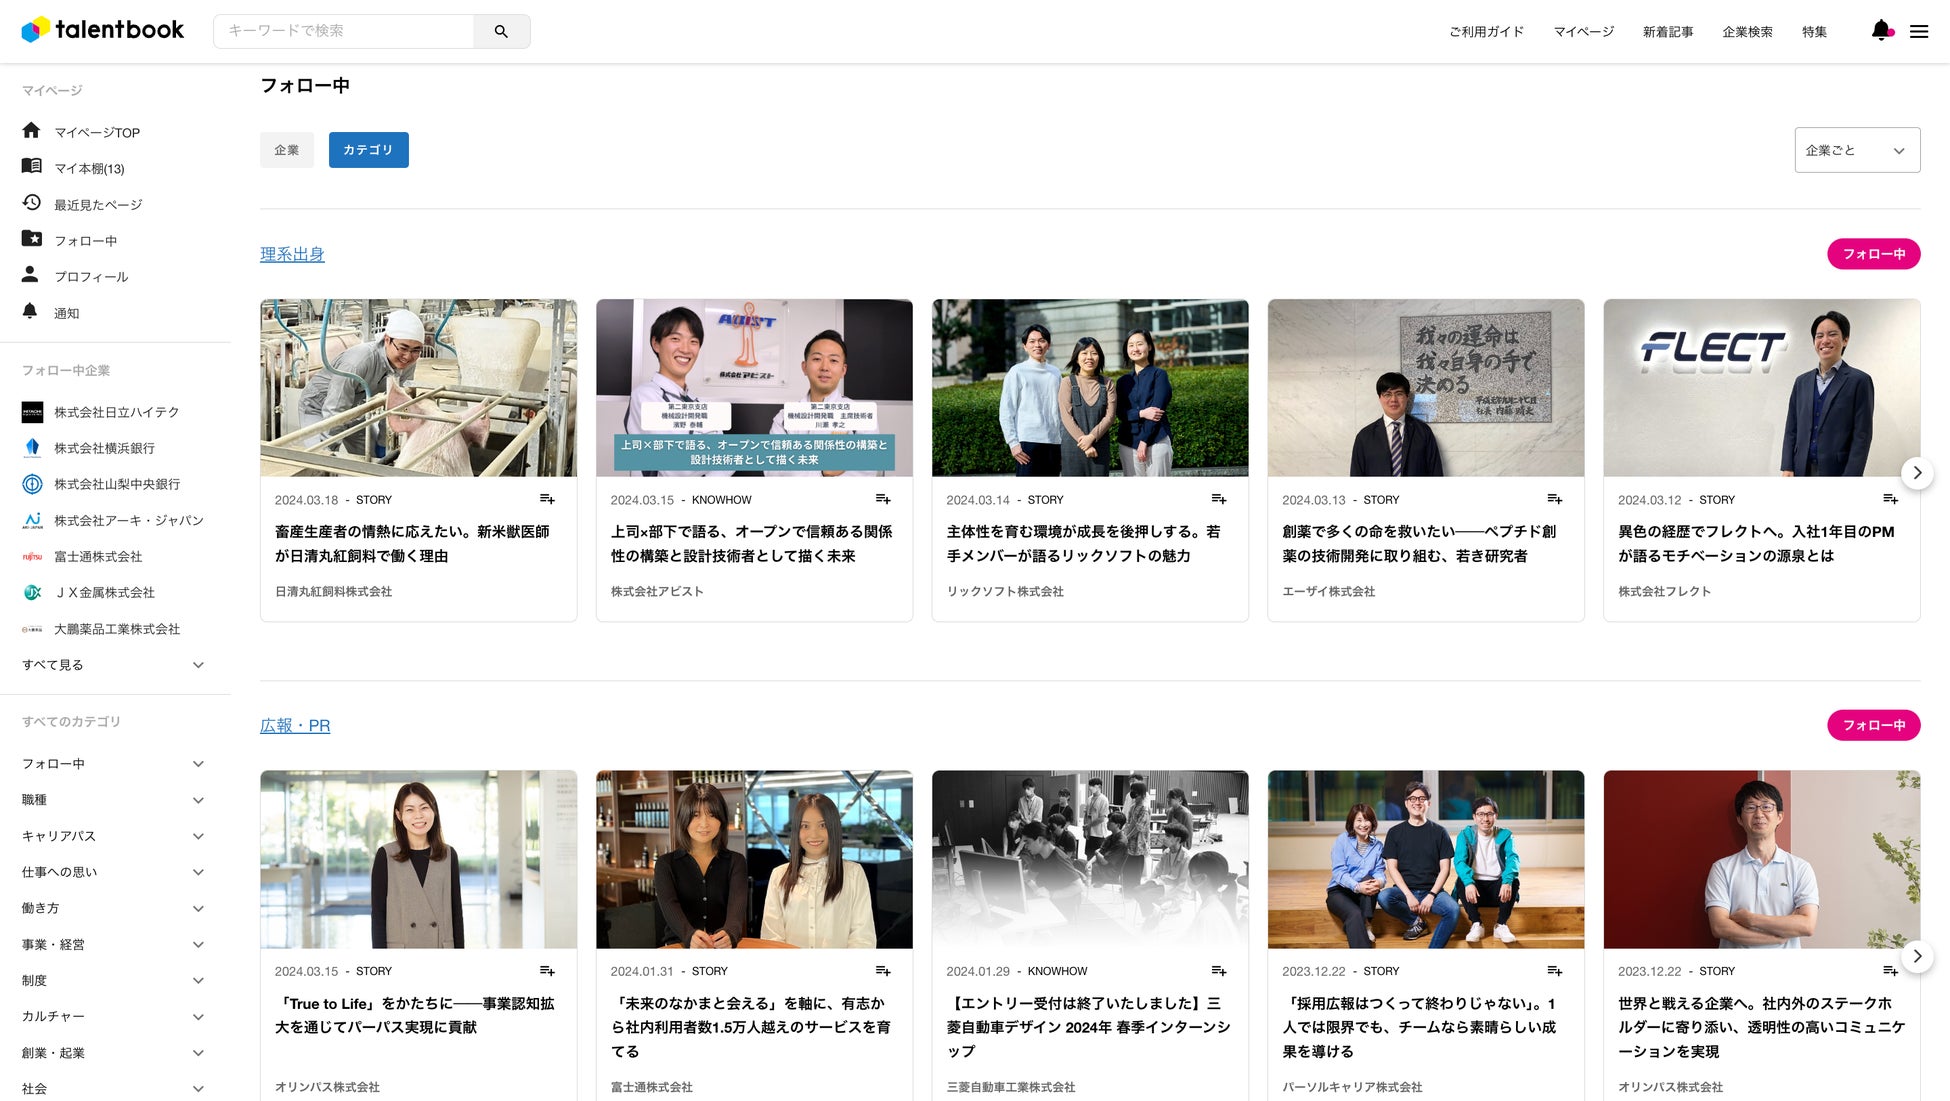Click the プロフィール person icon
The image size is (1950, 1101).
(x=31, y=275)
